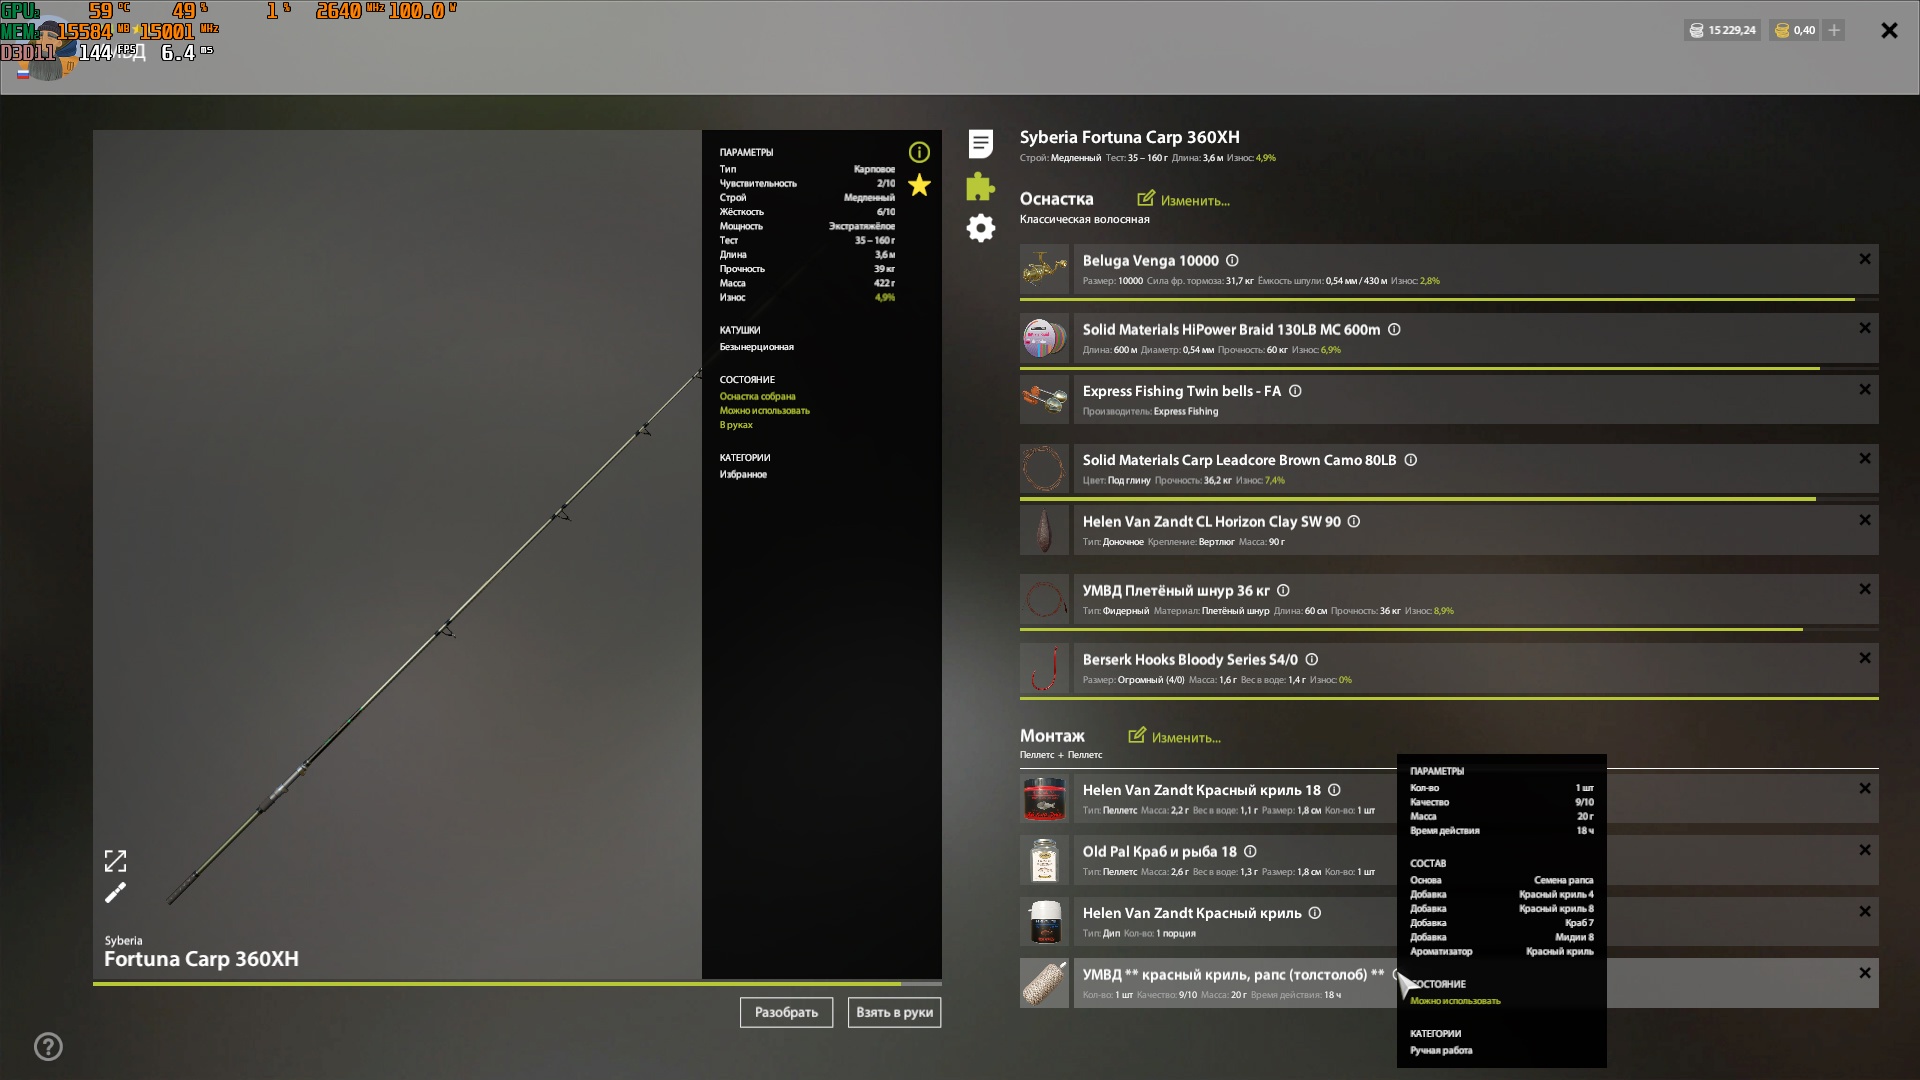
Task: Open the help question mark icon
Action: coord(48,1047)
